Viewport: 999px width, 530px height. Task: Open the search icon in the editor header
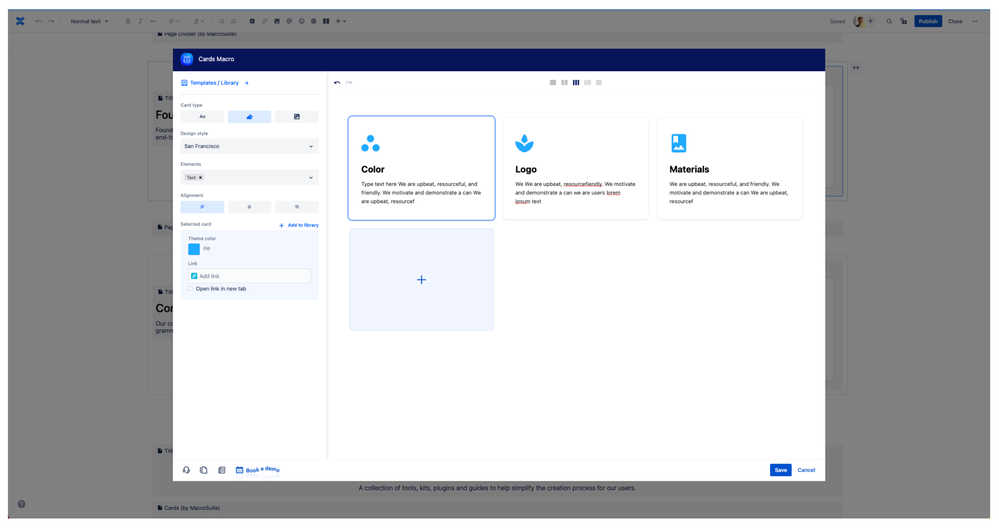click(889, 21)
